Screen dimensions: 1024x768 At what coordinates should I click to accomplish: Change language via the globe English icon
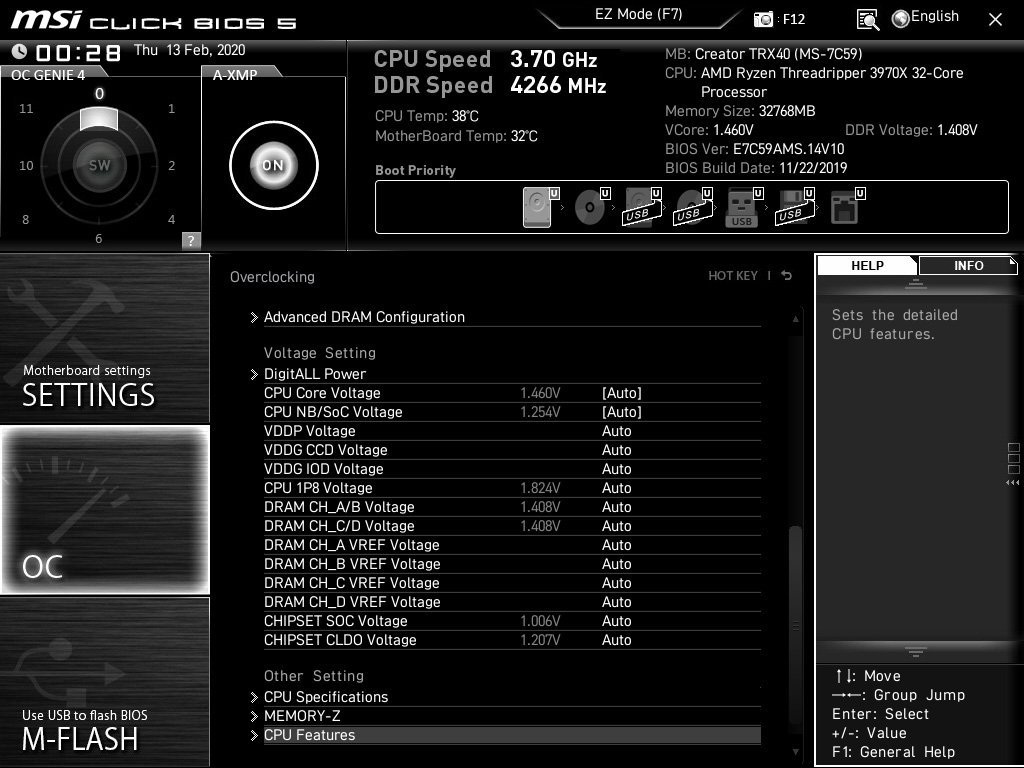point(926,18)
